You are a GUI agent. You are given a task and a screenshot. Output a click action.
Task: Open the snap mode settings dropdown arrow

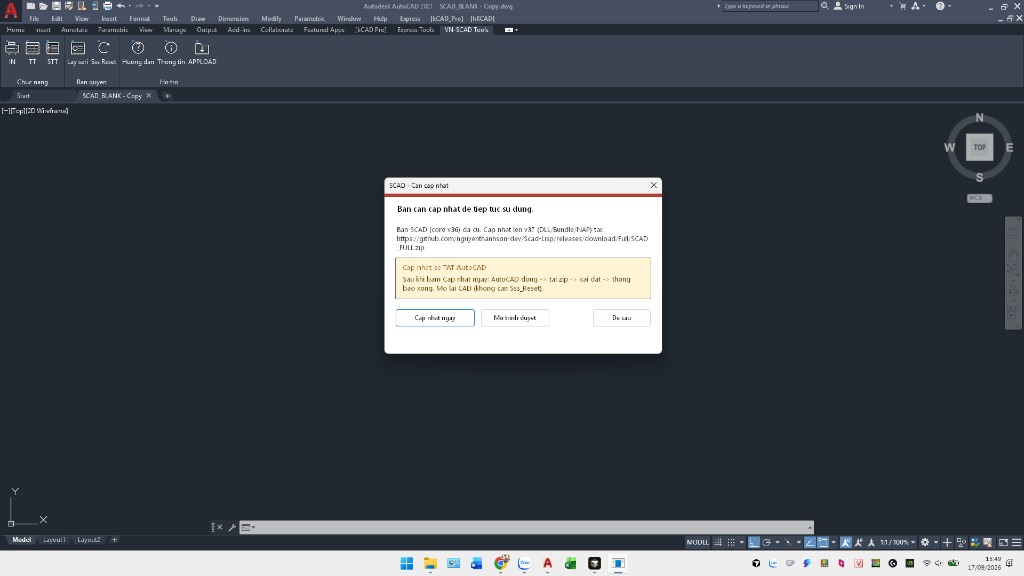742,542
